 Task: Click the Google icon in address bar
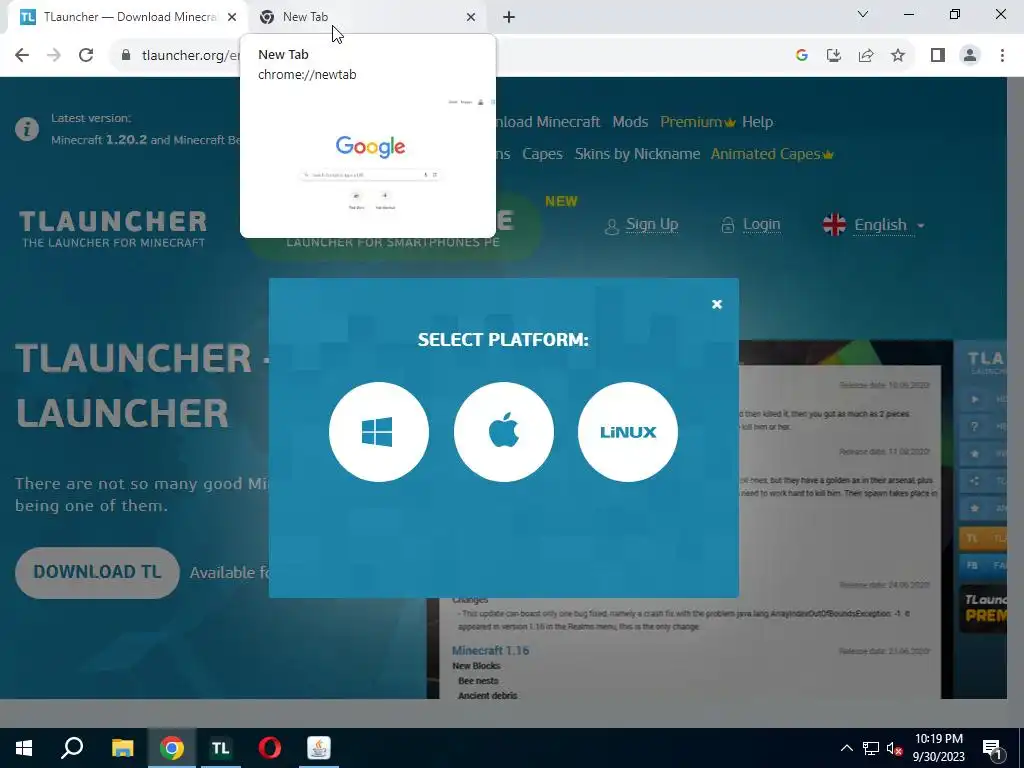click(x=801, y=56)
